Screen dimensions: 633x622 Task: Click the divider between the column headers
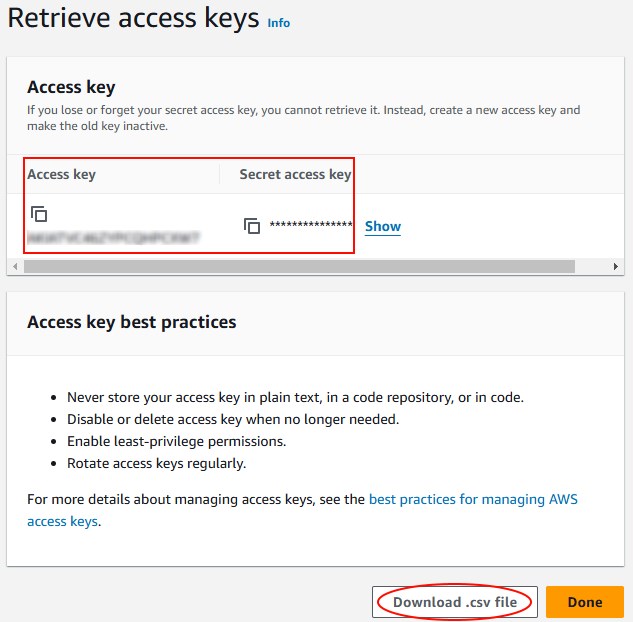pos(220,174)
